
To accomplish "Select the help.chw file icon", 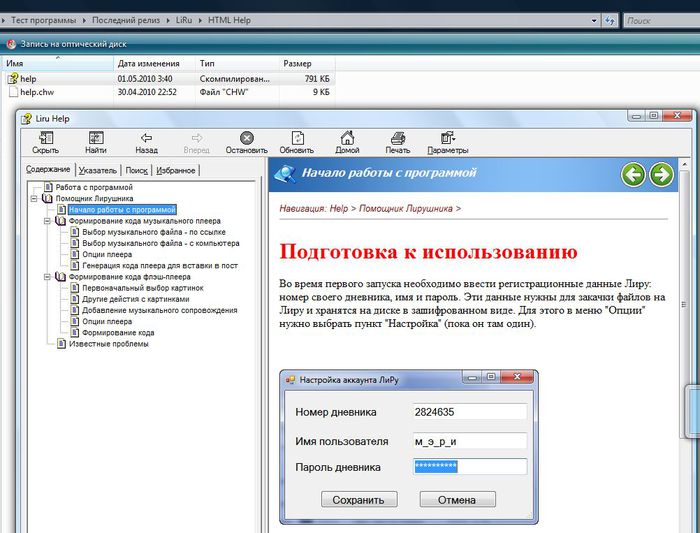I will coord(13,92).
